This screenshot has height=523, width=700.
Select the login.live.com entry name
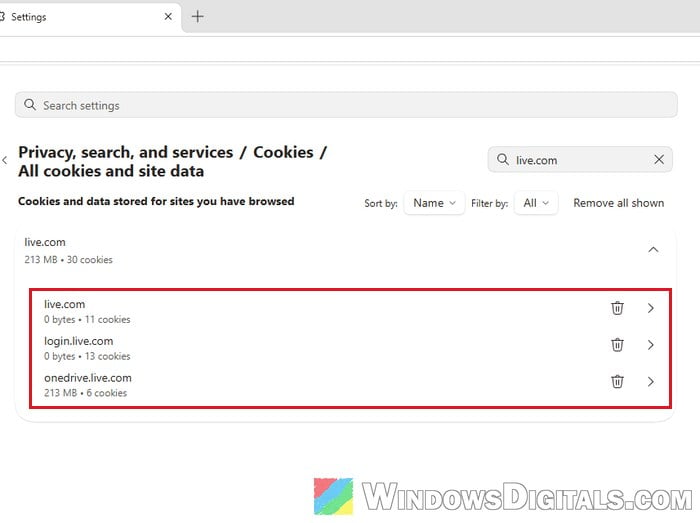(79, 341)
